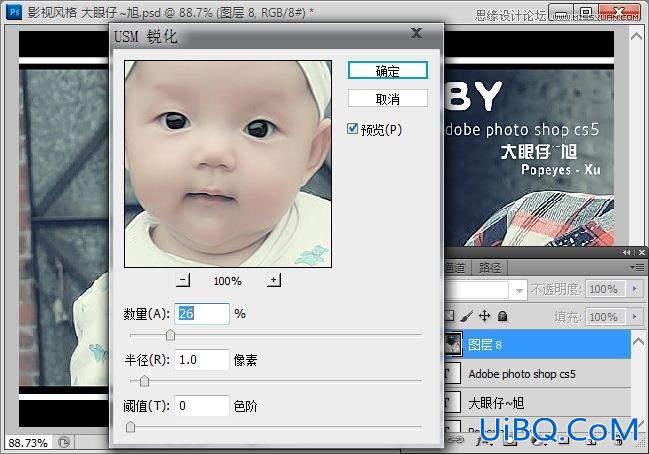Select the 大眼仔~旭 text layer
Image resolution: width=649 pixels, height=454 pixels.
tap(537, 402)
